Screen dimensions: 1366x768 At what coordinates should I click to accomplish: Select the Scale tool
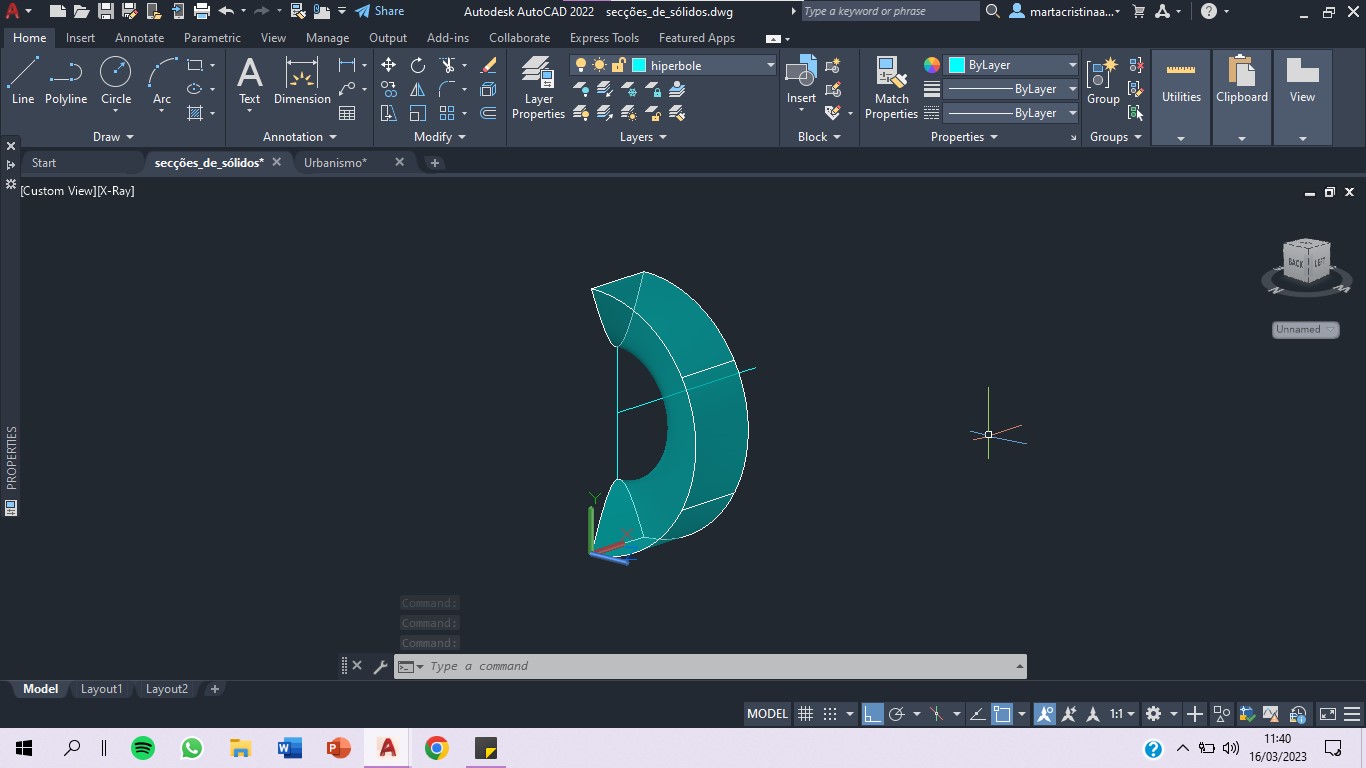click(x=418, y=113)
